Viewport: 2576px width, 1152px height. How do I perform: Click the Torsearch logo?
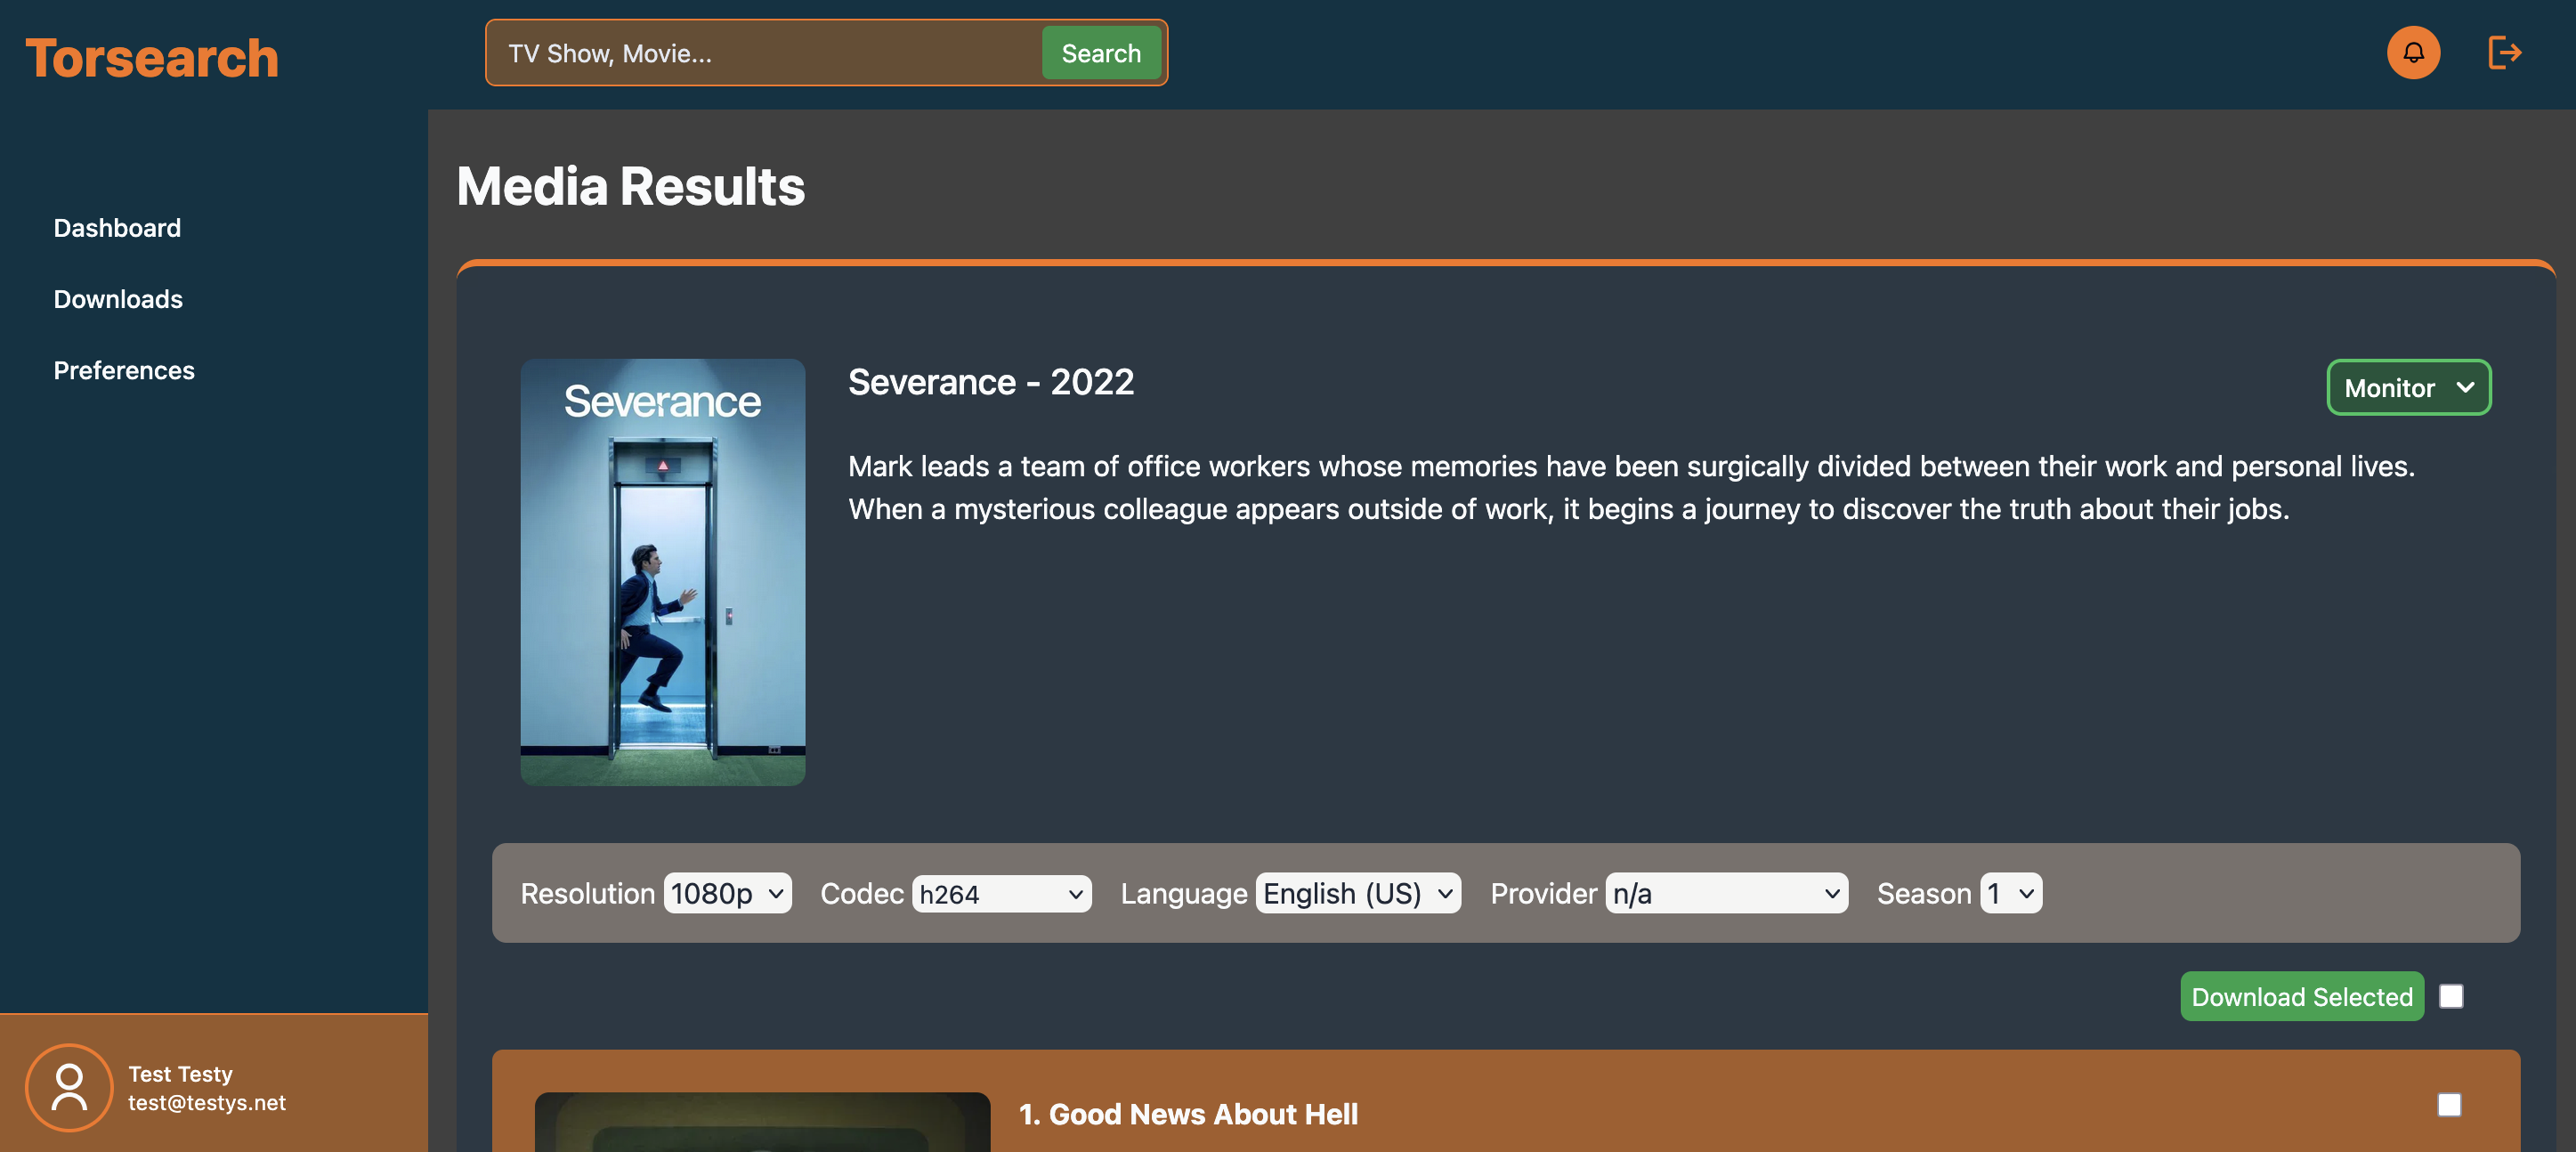[152, 58]
